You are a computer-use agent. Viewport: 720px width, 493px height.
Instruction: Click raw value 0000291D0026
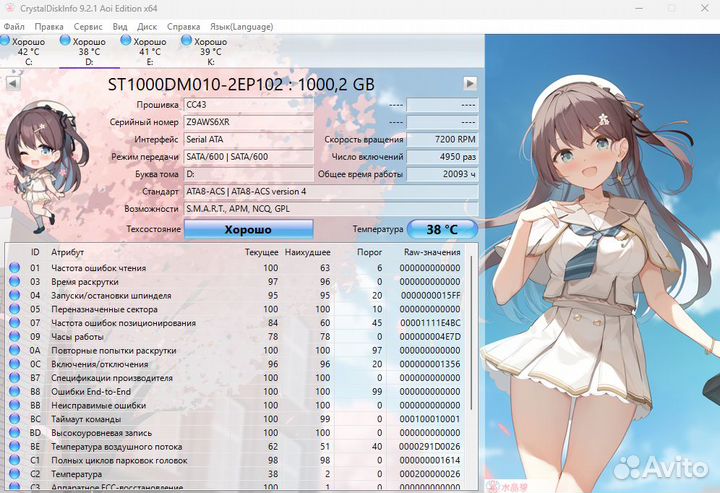429,447
